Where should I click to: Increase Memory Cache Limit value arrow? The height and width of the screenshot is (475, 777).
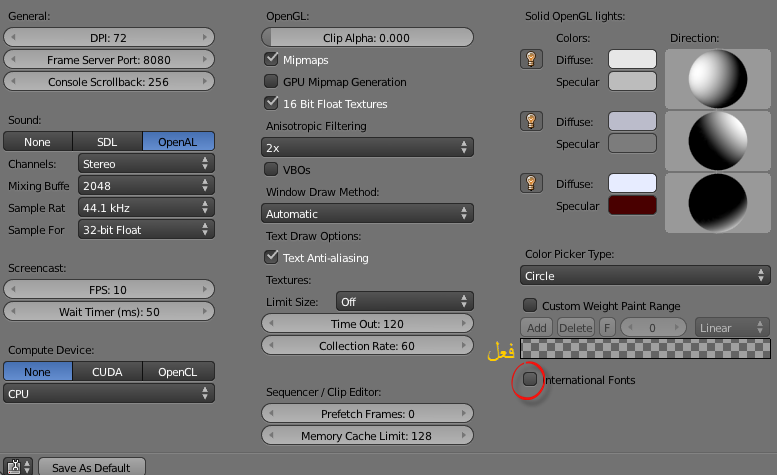click(x=464, y=435)
